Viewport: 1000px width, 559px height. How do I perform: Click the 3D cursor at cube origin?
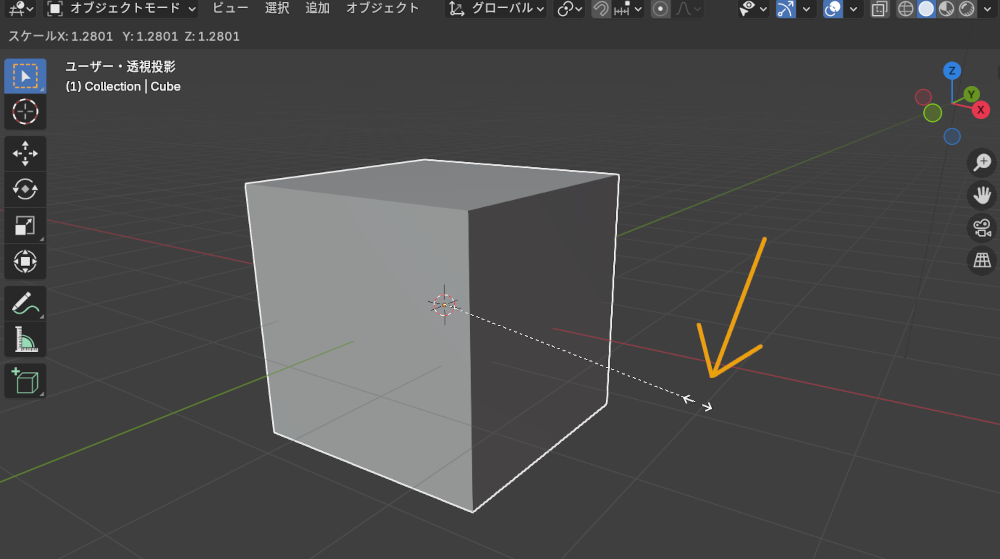coord(444,305)
